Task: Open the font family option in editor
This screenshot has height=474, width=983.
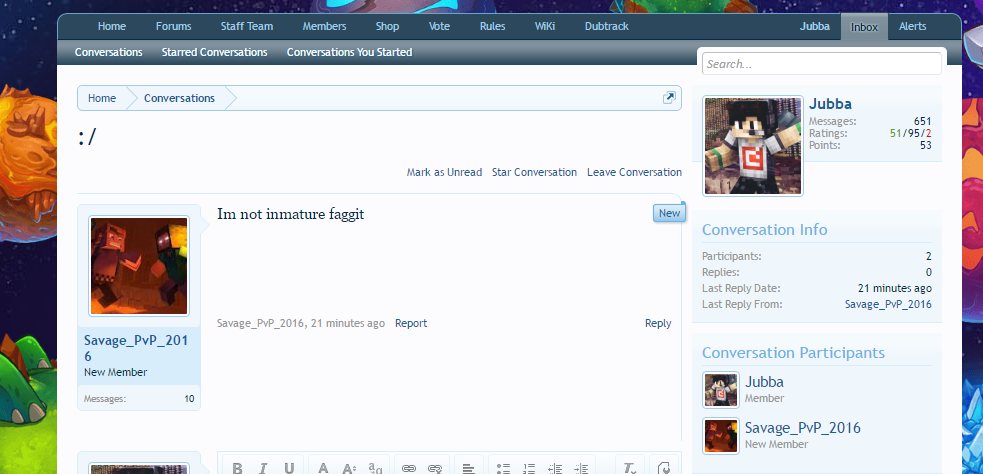Action: click(375, 467)
